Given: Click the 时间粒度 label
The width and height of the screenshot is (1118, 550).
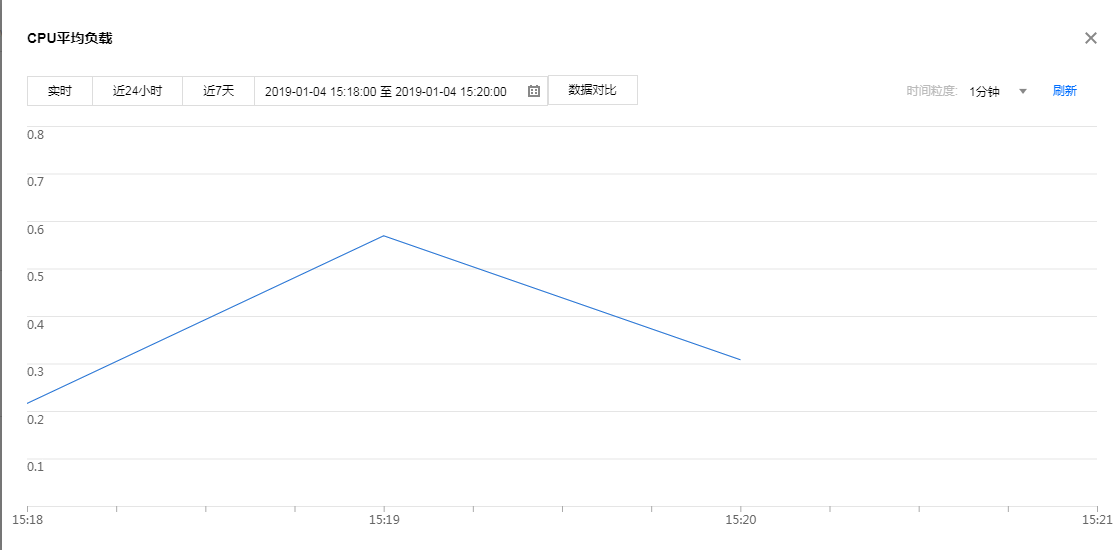Looking at the screenshot, I should (932, 91).
